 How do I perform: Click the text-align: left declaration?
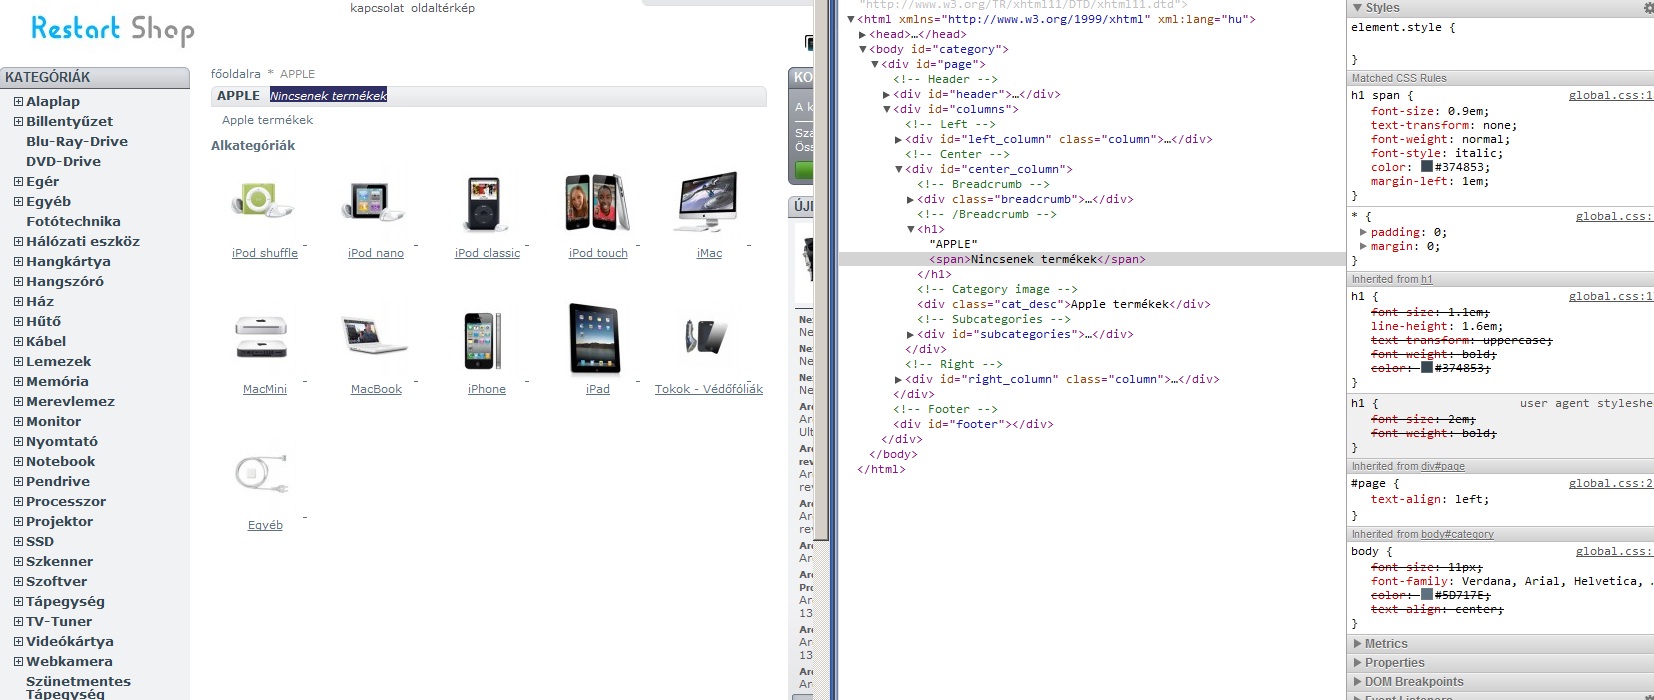pyautogui.click(x=1430, y=499)
